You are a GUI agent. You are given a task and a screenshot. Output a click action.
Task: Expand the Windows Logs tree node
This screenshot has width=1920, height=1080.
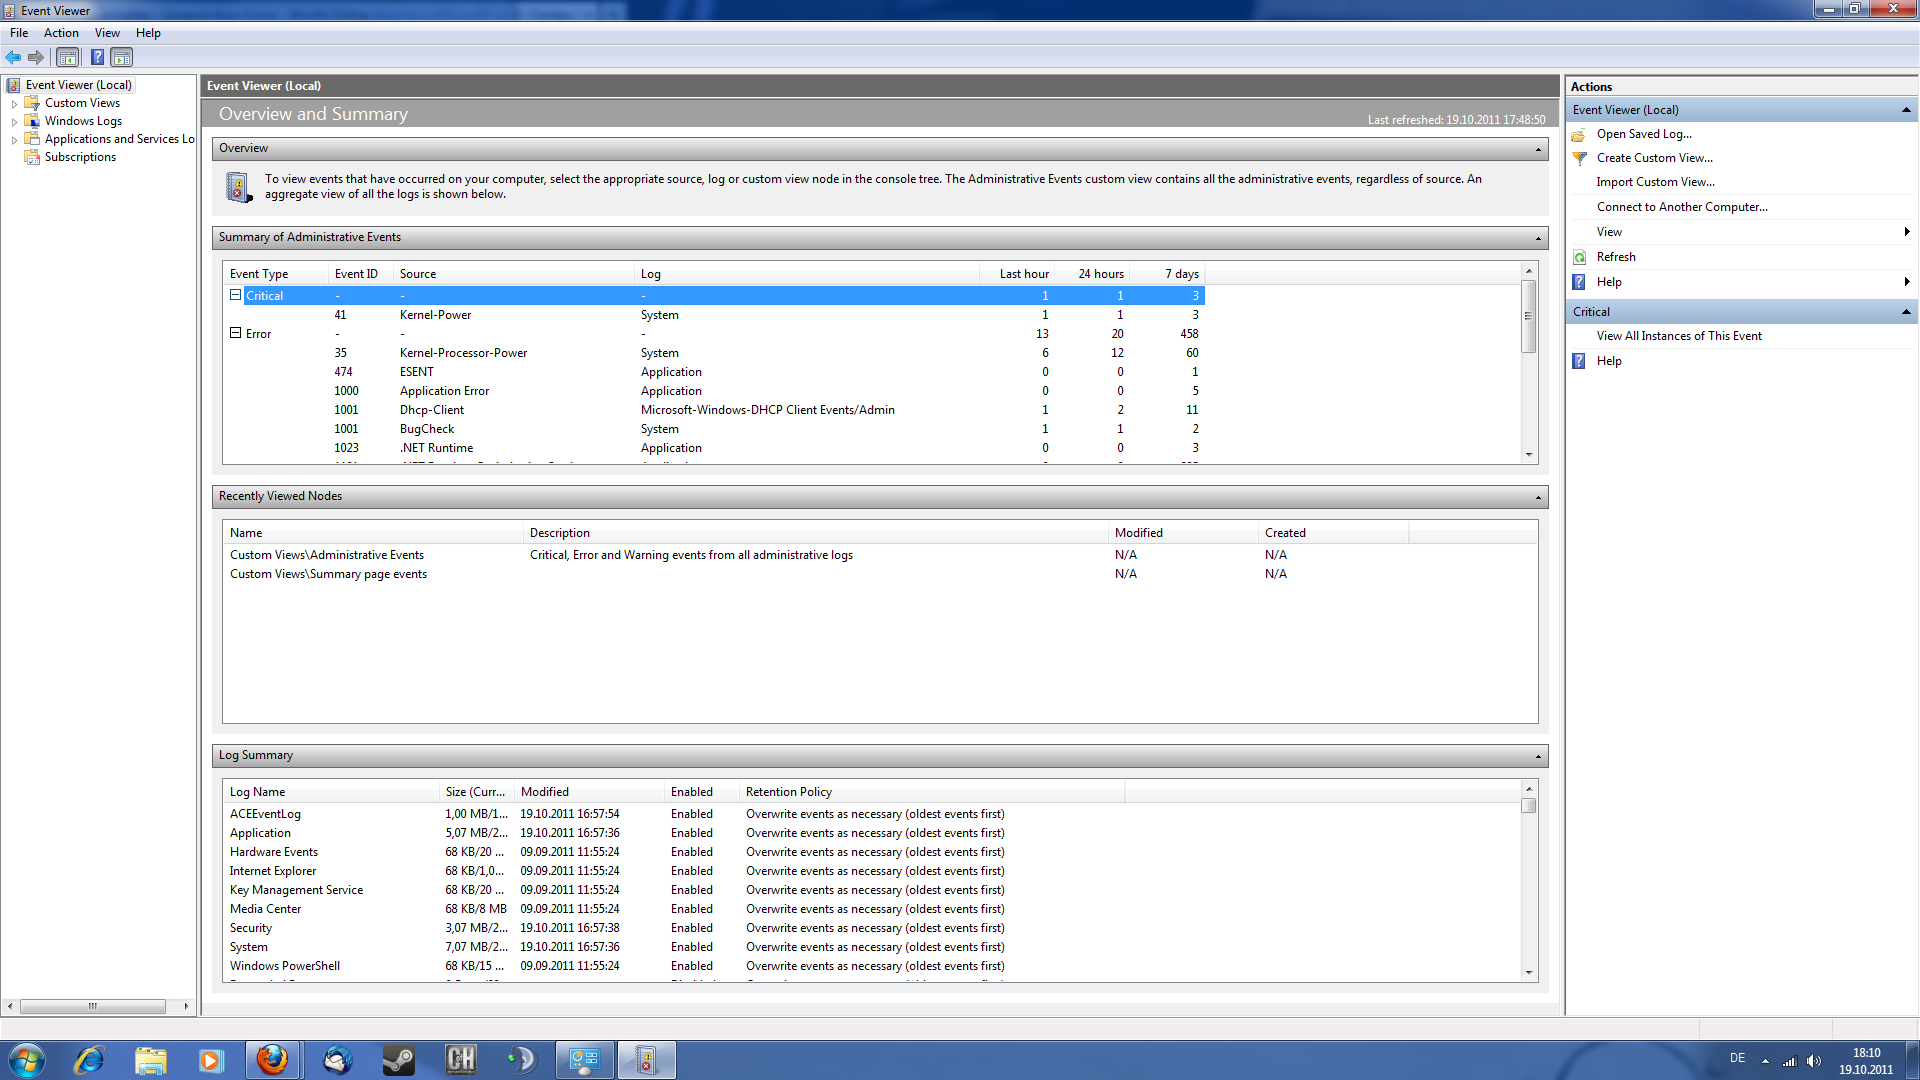[x=14, y=122]
